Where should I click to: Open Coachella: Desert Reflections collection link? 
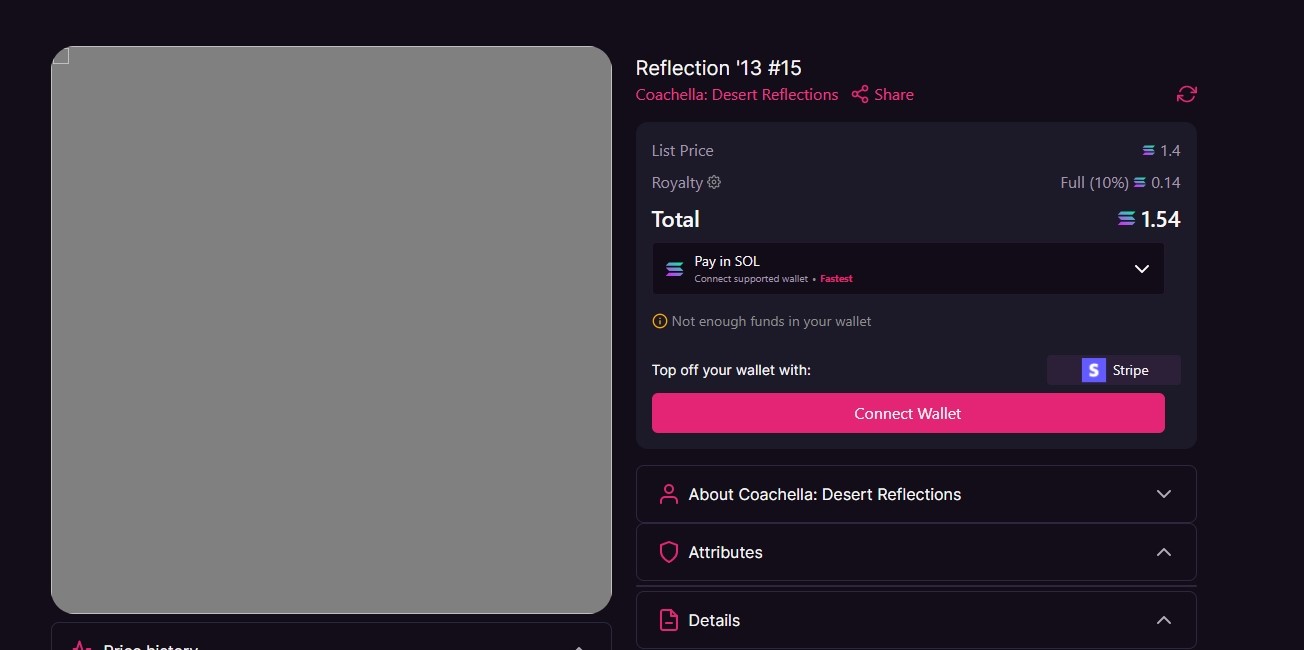[737, 94]
